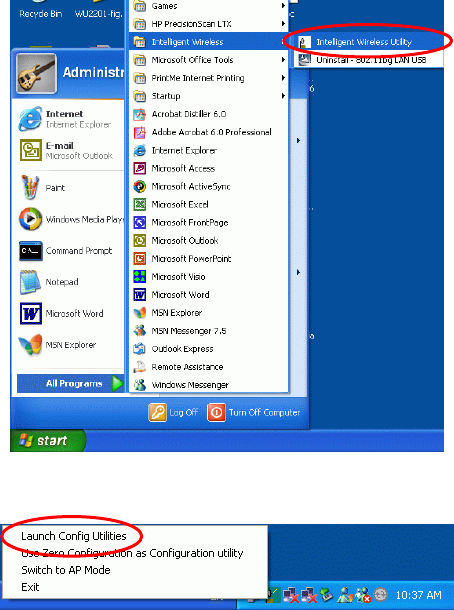This screenshot has width=454, height=610.
Task: Click the Windows start button
Action: 47,440
